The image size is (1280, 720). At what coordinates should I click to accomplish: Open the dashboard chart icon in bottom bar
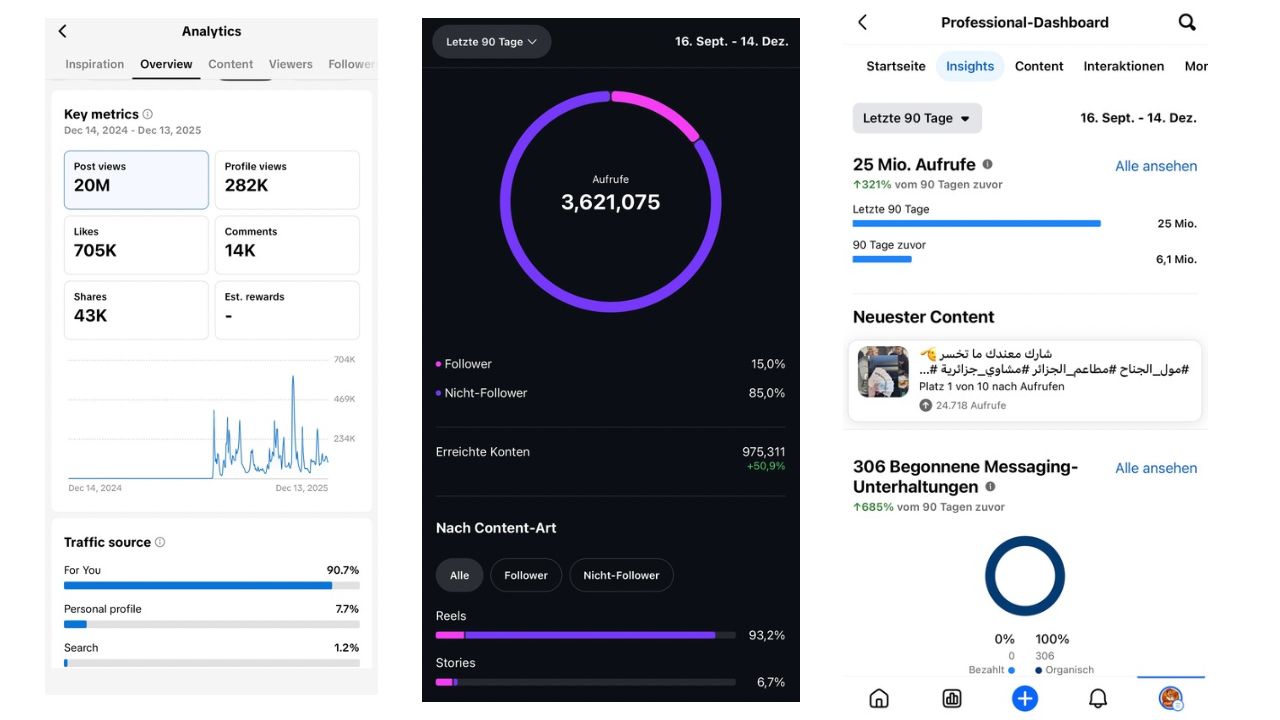pos(952,698)
